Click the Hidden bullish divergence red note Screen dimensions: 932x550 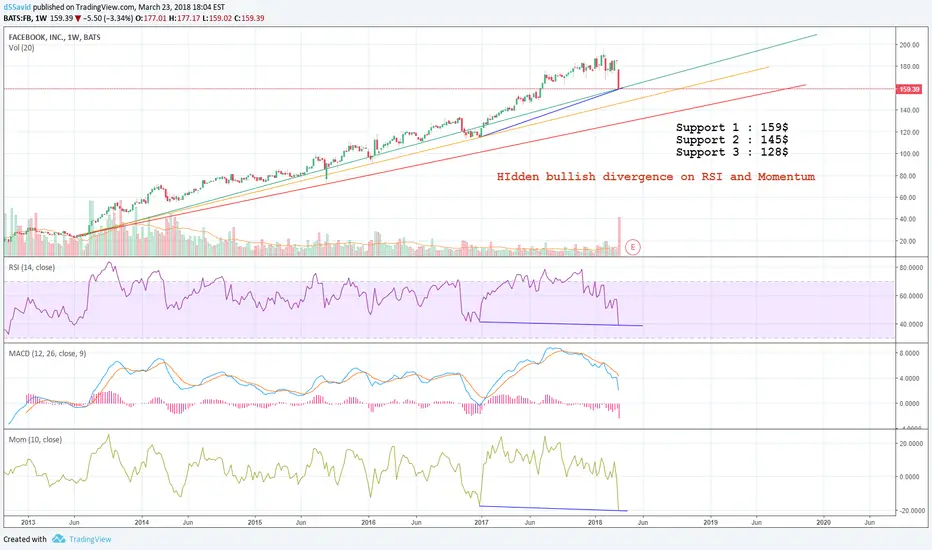(x=656, y=177)
